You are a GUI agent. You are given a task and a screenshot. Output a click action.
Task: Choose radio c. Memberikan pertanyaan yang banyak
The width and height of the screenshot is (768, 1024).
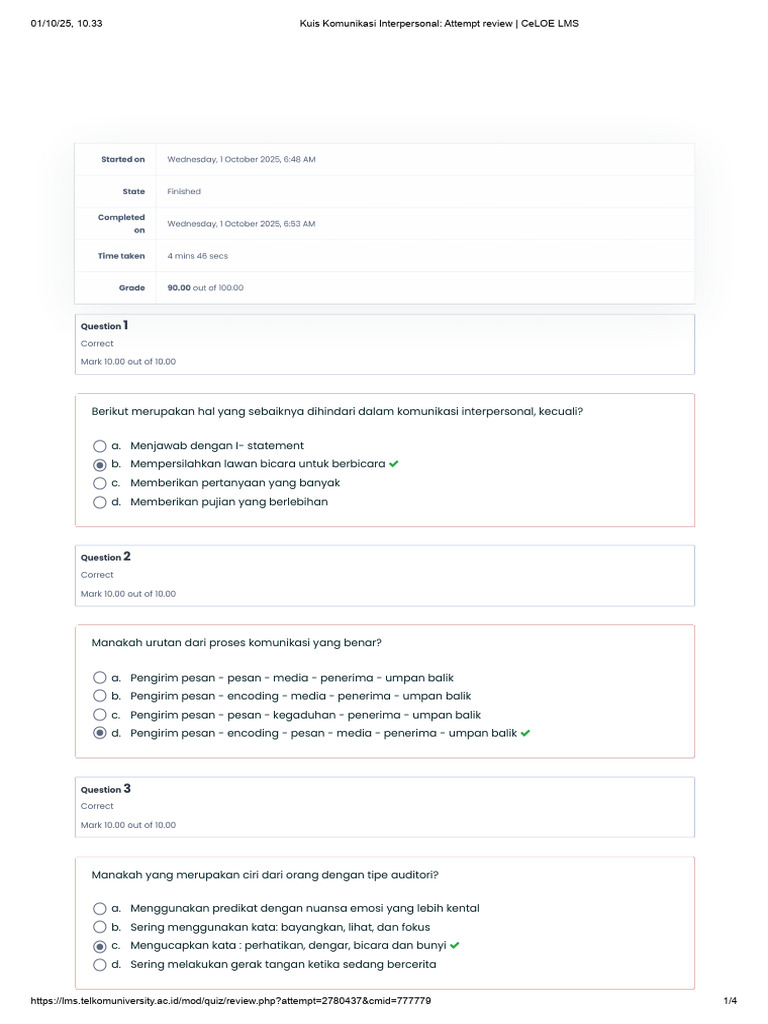point(99,483)
